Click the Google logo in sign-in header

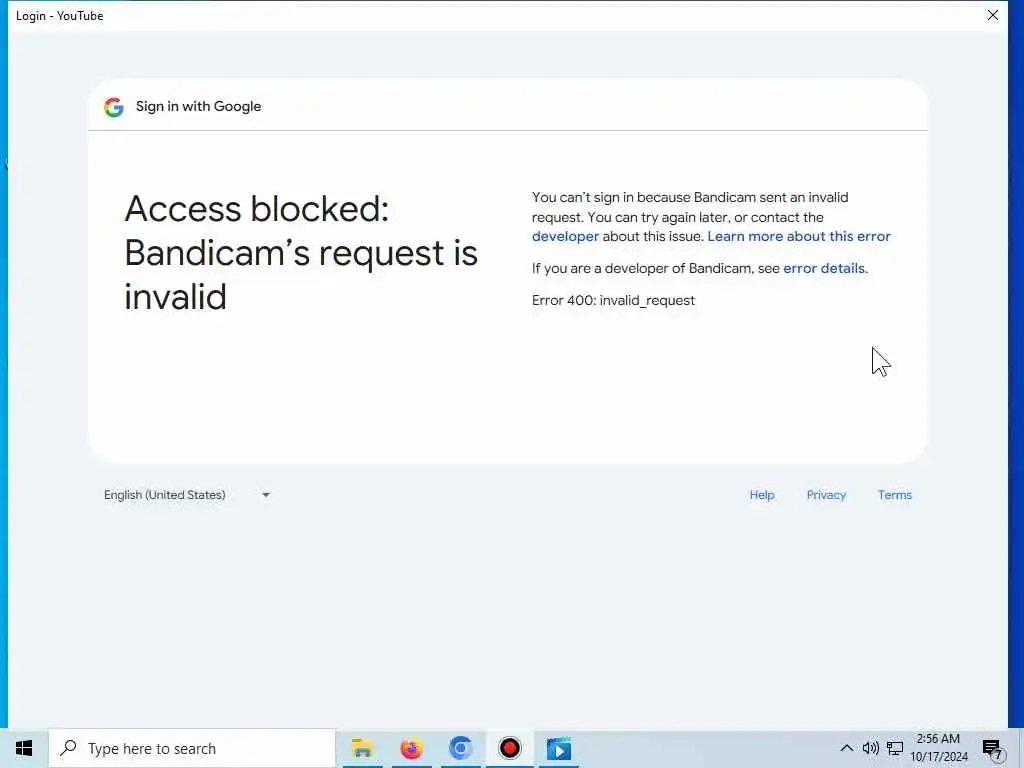click(x=114, y=107)
